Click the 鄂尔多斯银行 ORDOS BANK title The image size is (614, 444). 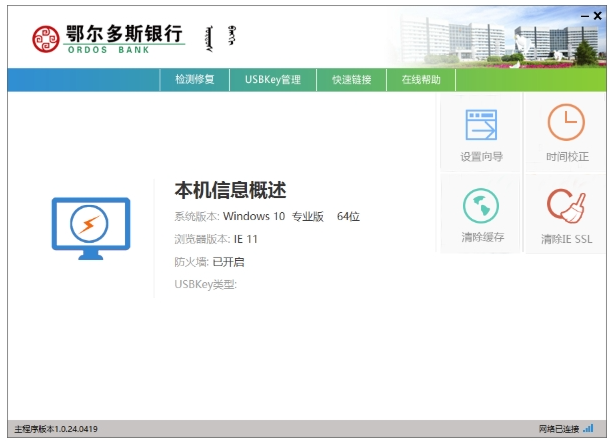(x=124, y=39)
